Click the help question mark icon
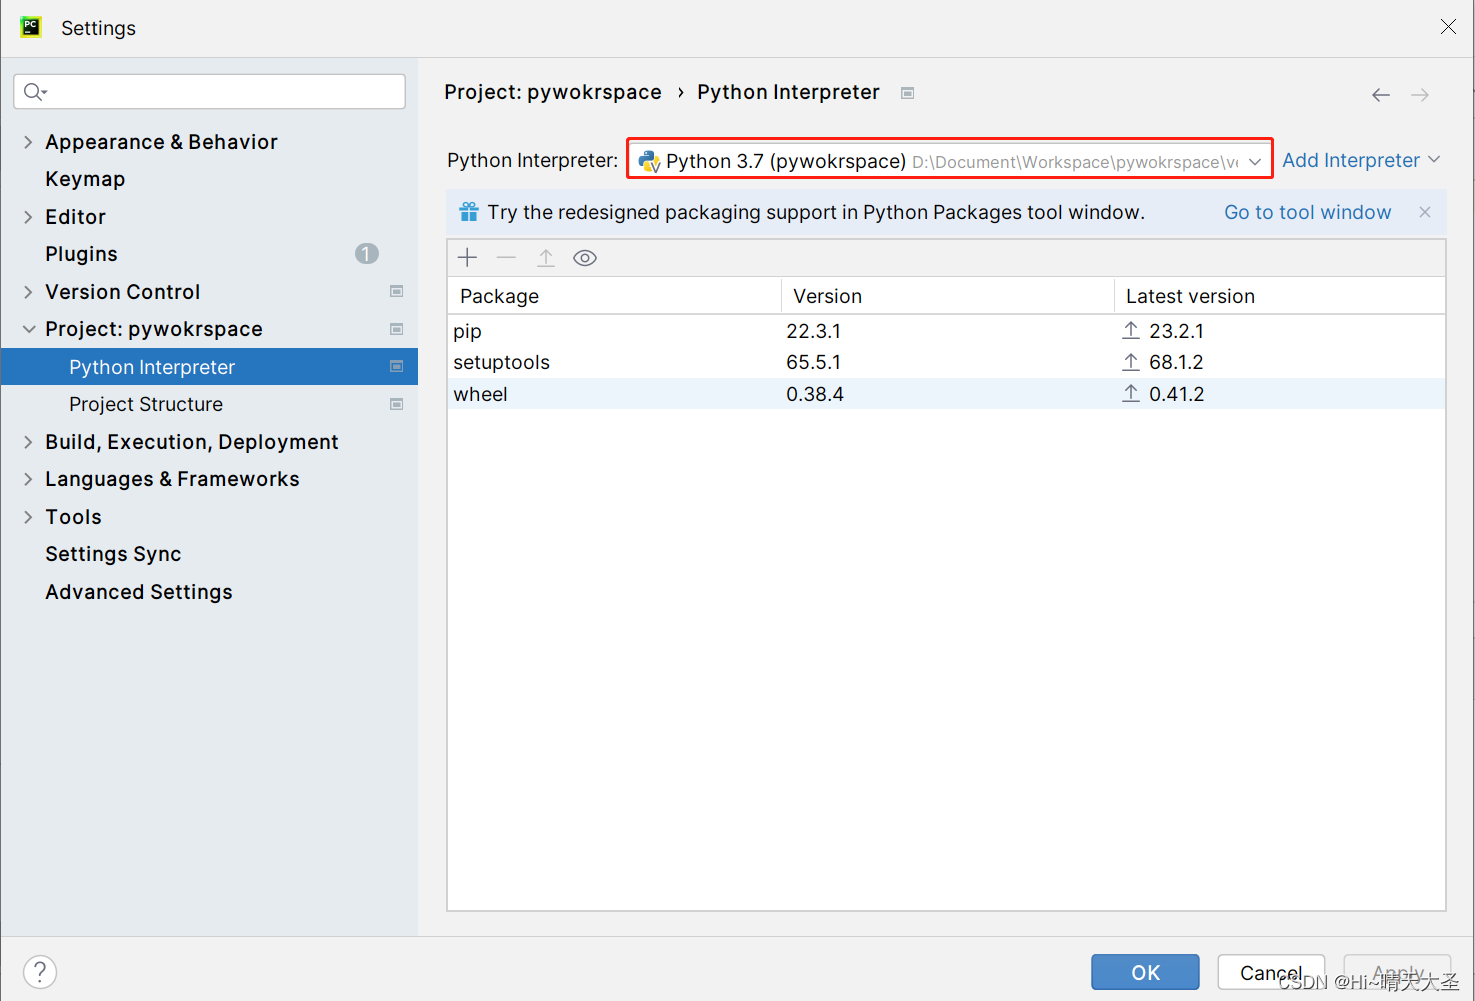Image resolution: width=1475 pixels, height=1001 pixels. point(40,972)
